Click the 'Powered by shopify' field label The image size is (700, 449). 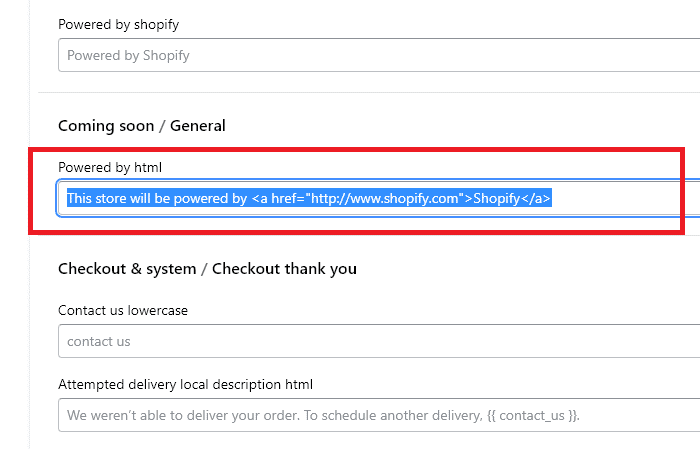pyautogui.click(x=118, y=24)
